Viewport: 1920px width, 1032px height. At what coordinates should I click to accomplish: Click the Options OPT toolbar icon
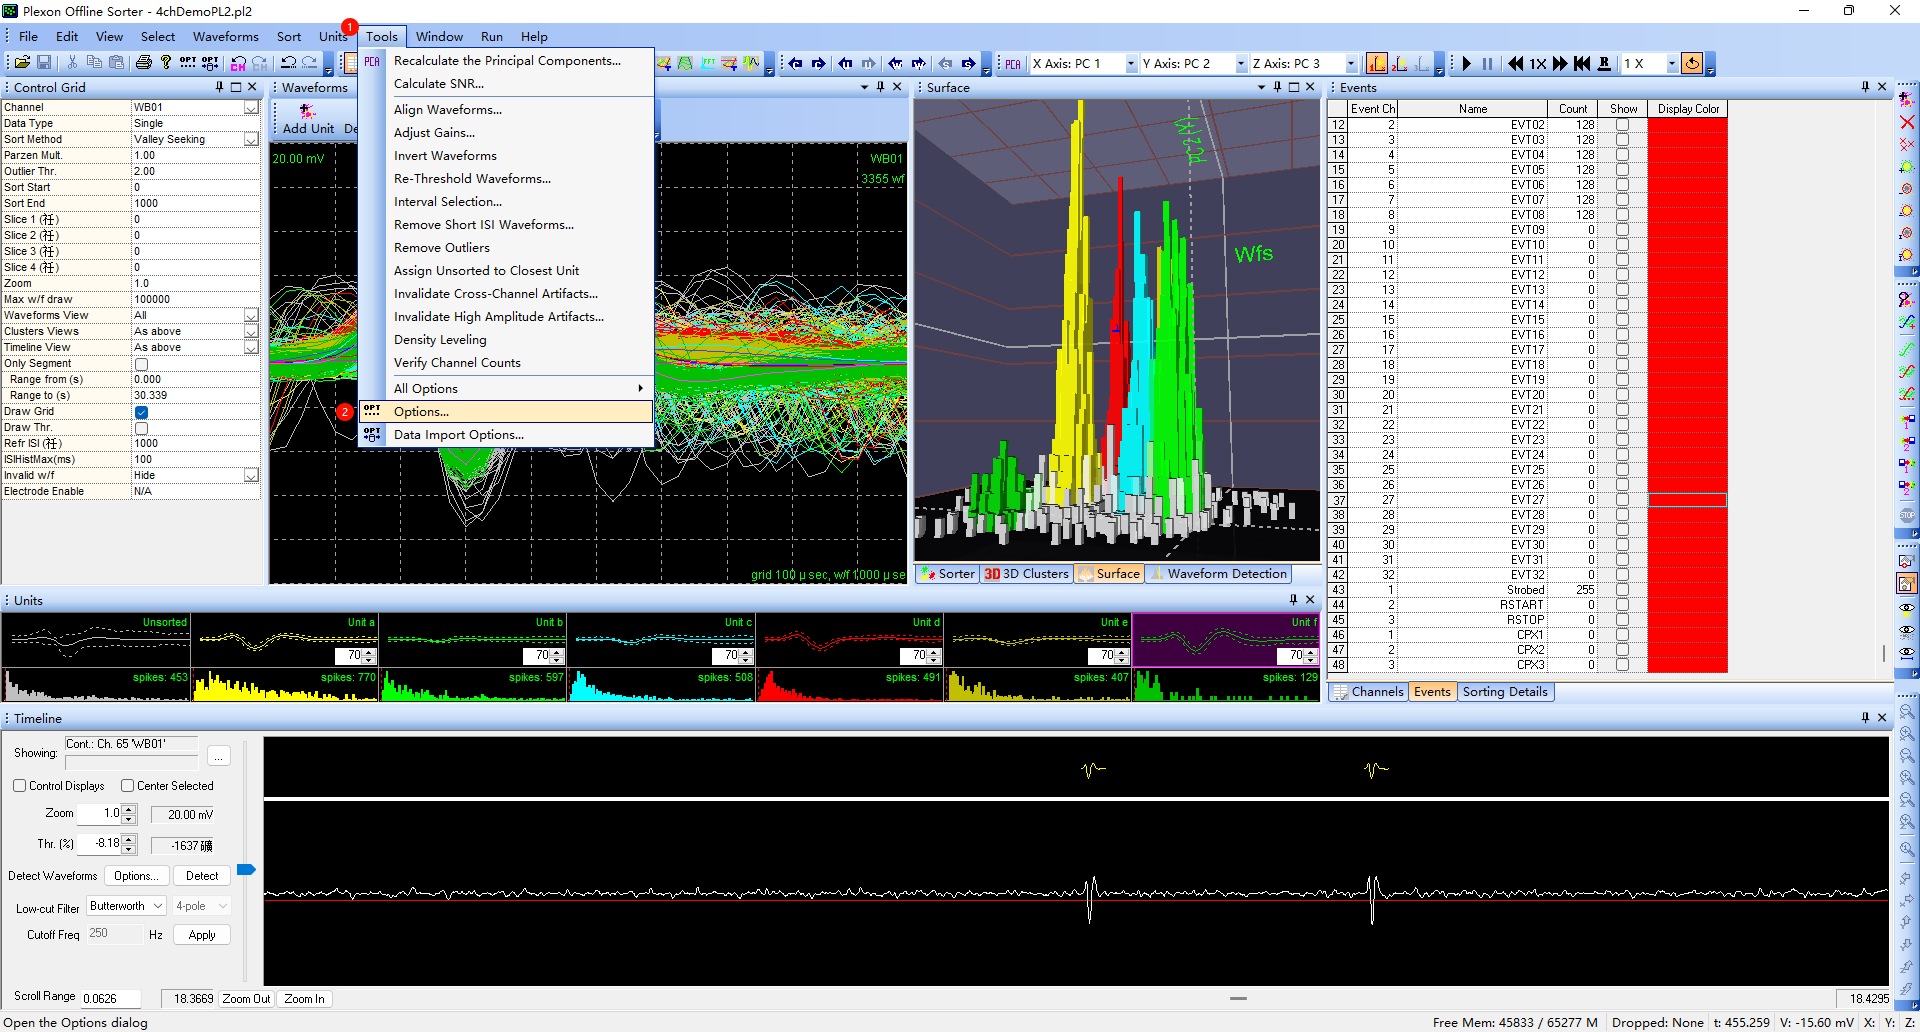[188, 63]
